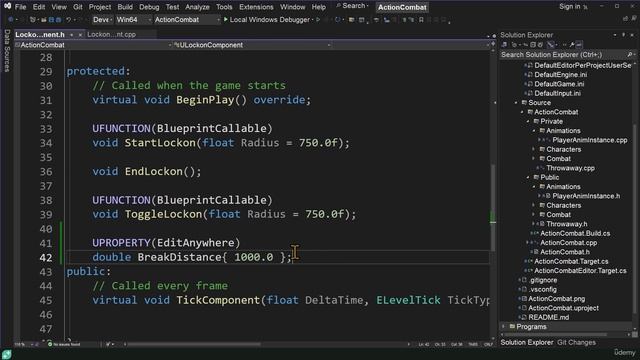Click the No issues found status icon

coord(50,344)
